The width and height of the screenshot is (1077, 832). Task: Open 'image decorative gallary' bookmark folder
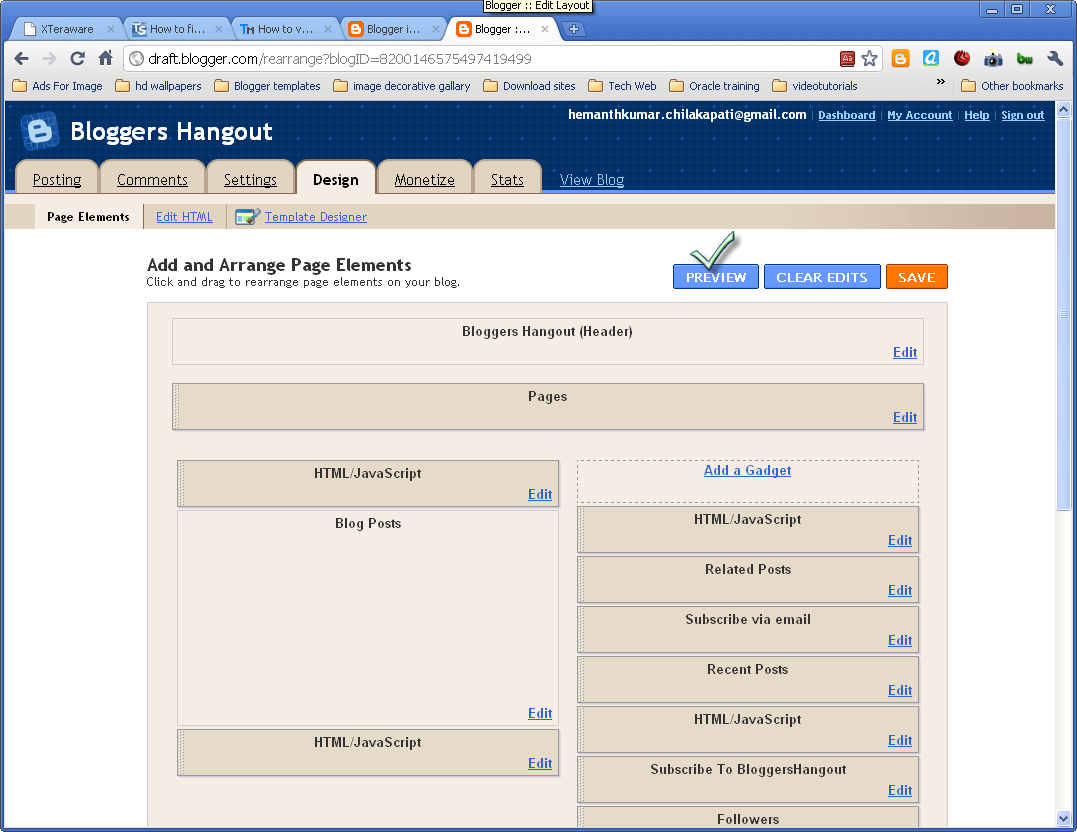pos(402,86)
